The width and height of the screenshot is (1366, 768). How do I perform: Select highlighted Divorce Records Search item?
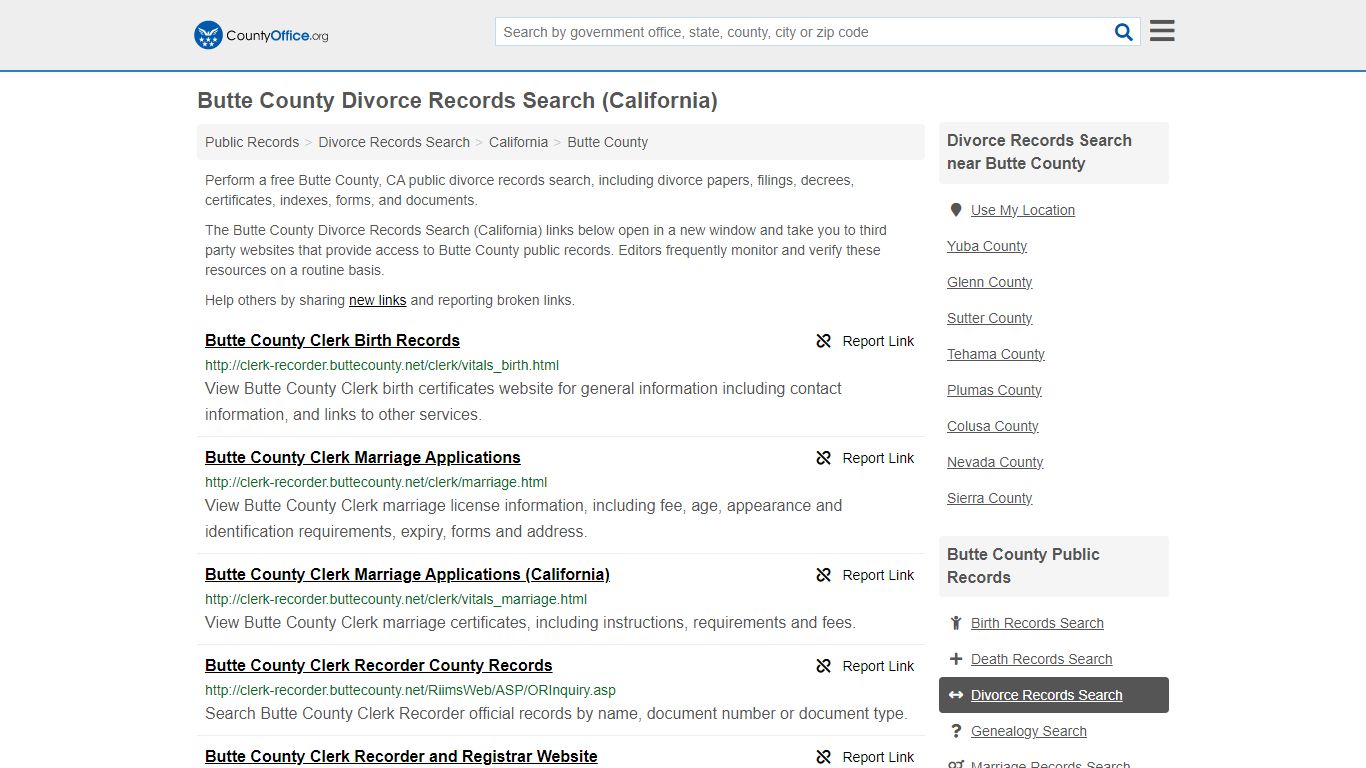(x=1054, y=695)
